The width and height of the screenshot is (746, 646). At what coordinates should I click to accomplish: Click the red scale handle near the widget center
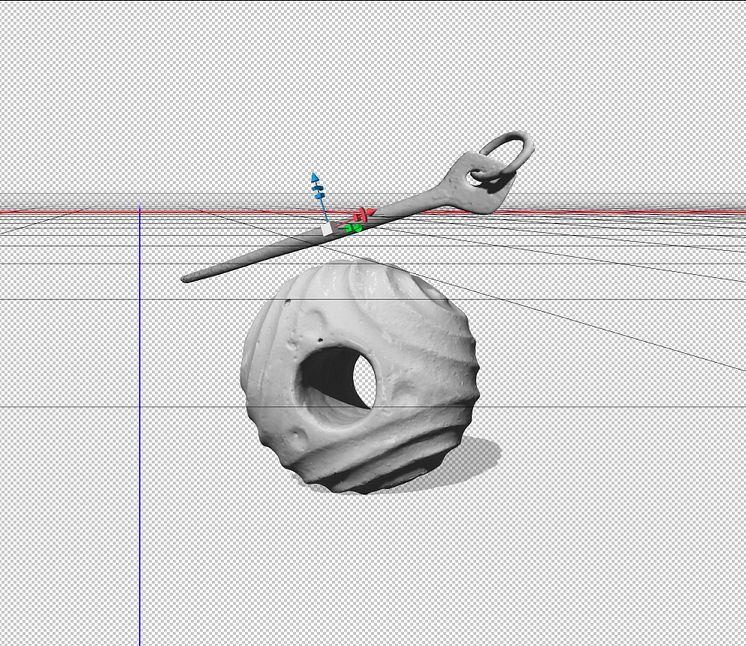[x=355, y=219]
